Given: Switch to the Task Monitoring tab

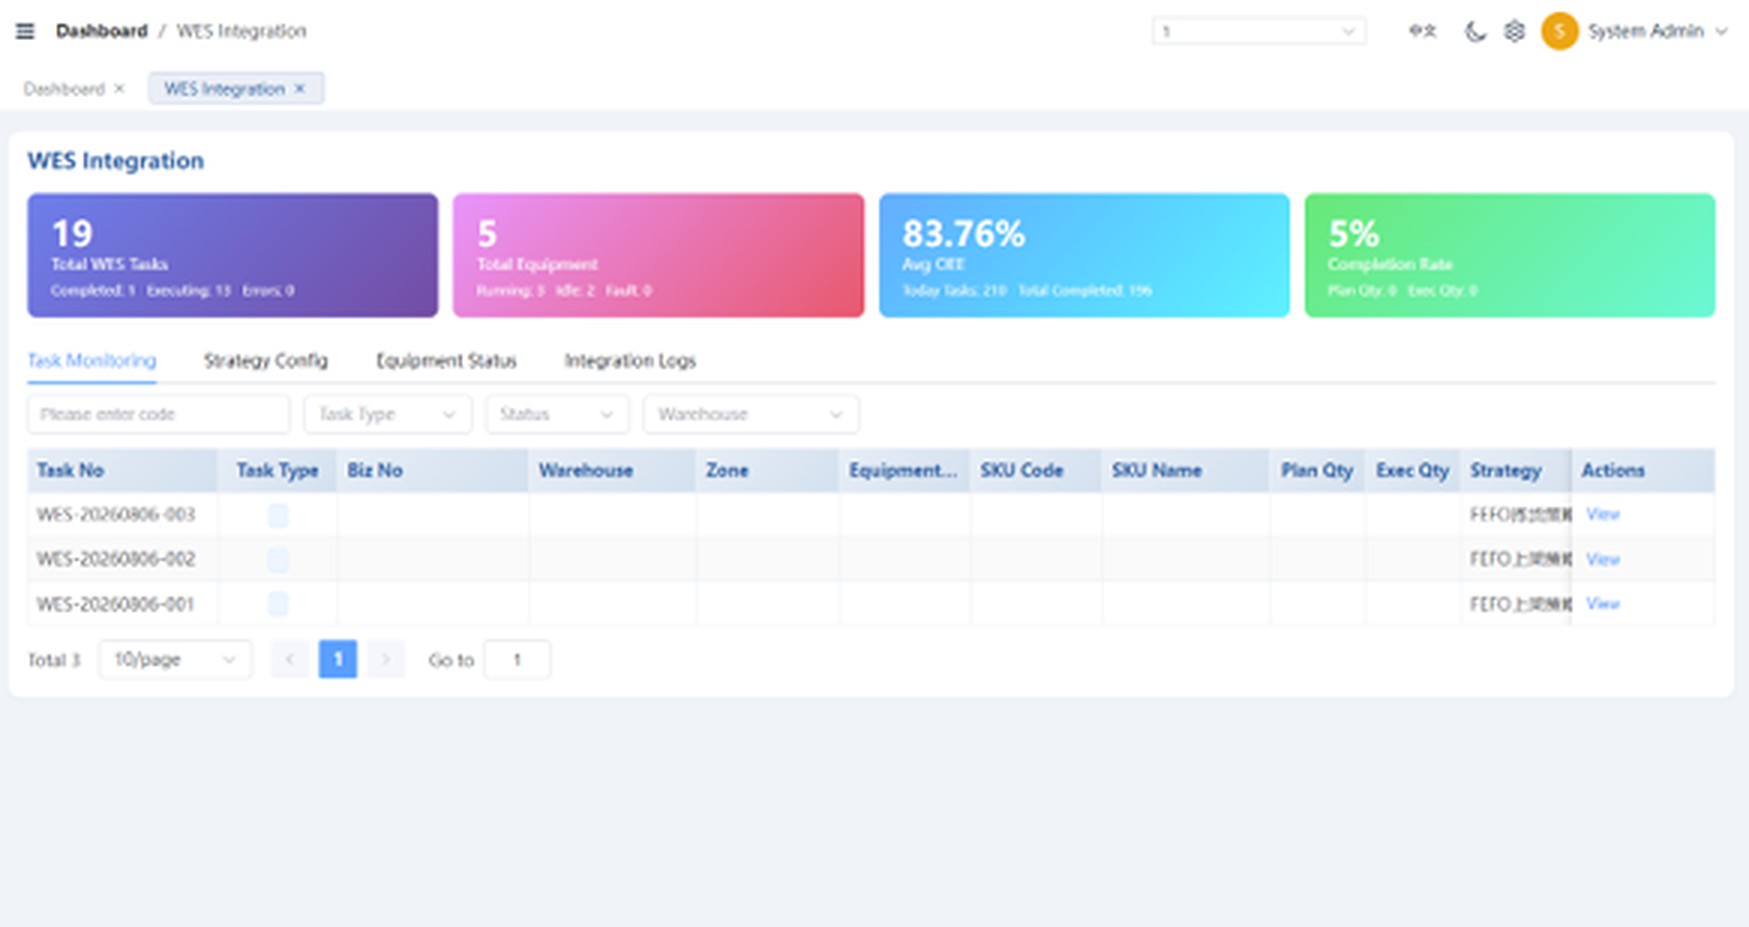Looking at the screenshot, I should coord(91,360).
